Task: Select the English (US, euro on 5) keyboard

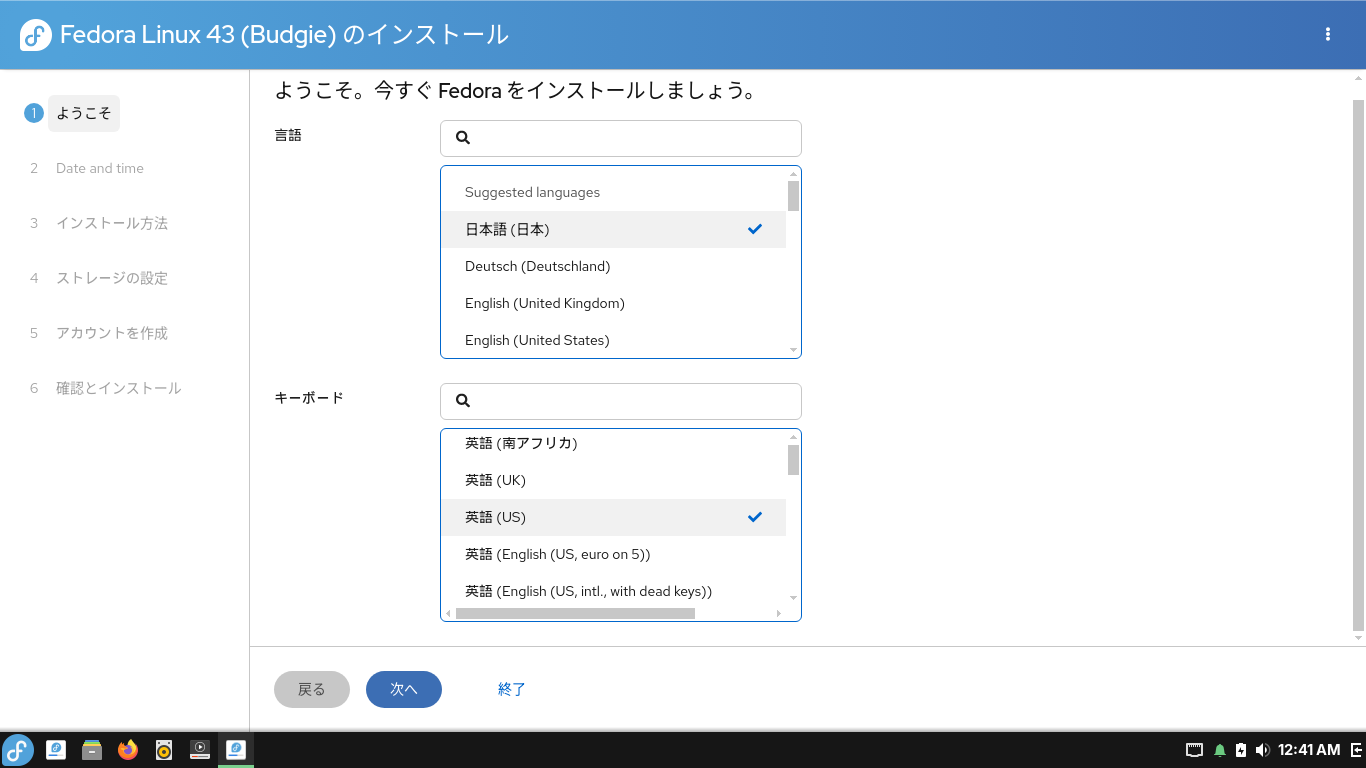Action: (614, 554)
